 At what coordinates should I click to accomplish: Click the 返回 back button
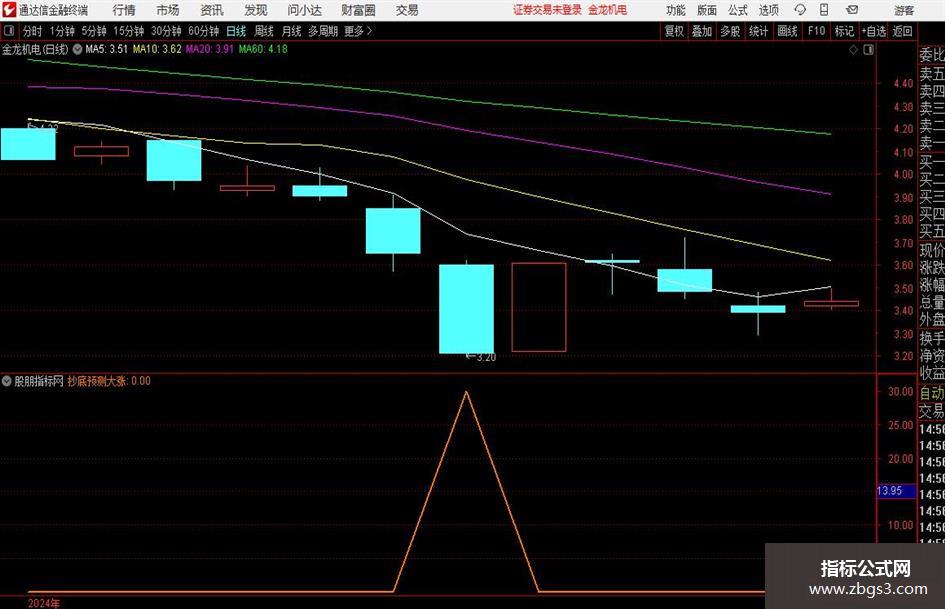pos(902,31)
